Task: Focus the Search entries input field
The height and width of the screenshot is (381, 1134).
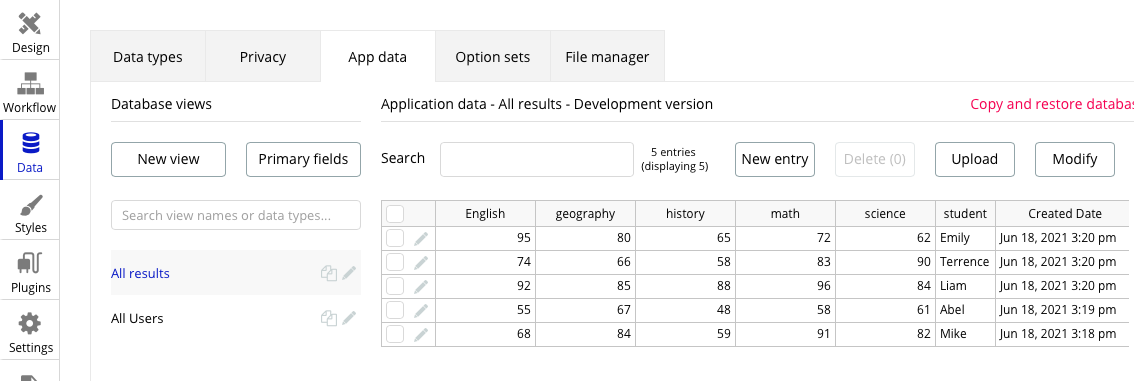Action: pyautogui.click(x=537, y=159)
